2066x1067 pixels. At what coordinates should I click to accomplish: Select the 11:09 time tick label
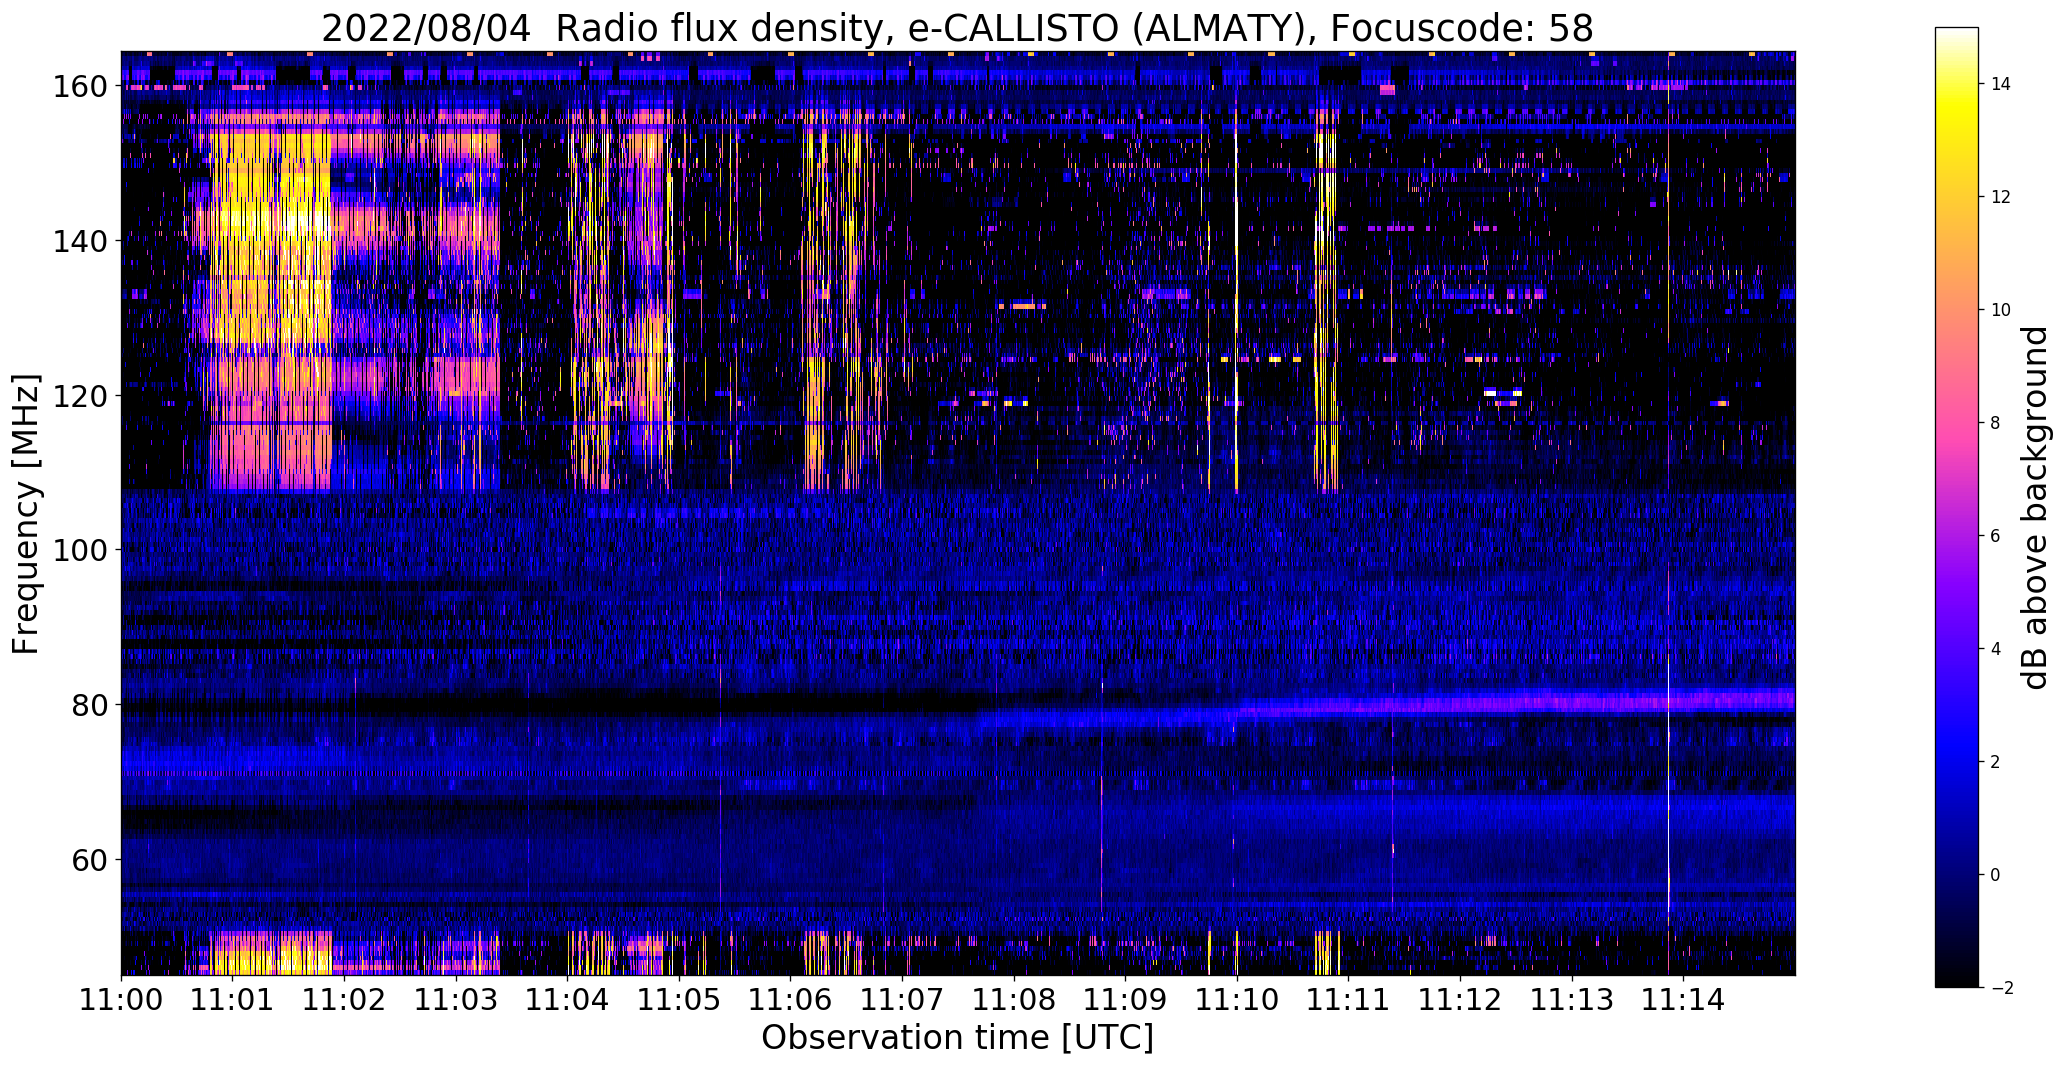(1126, 999)
